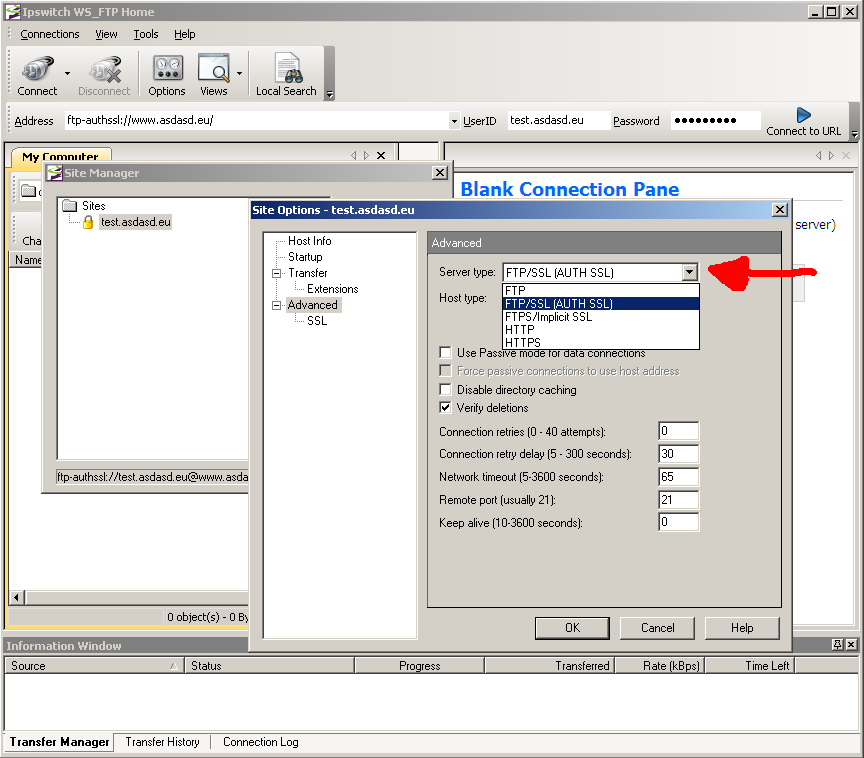This screenshot has height=758, width=864.
Task: Click the Password input field
Action: (715, 121)
